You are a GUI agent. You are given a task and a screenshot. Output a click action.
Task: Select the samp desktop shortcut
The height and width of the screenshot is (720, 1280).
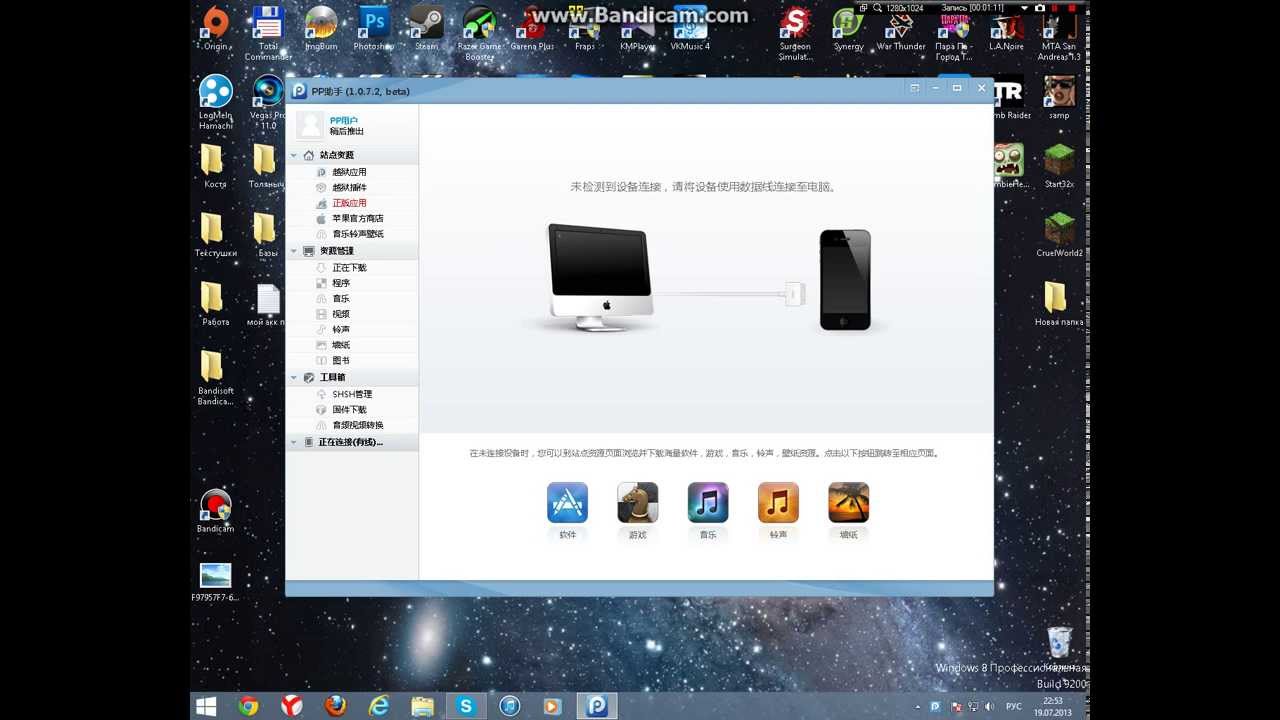[1059, 97]
